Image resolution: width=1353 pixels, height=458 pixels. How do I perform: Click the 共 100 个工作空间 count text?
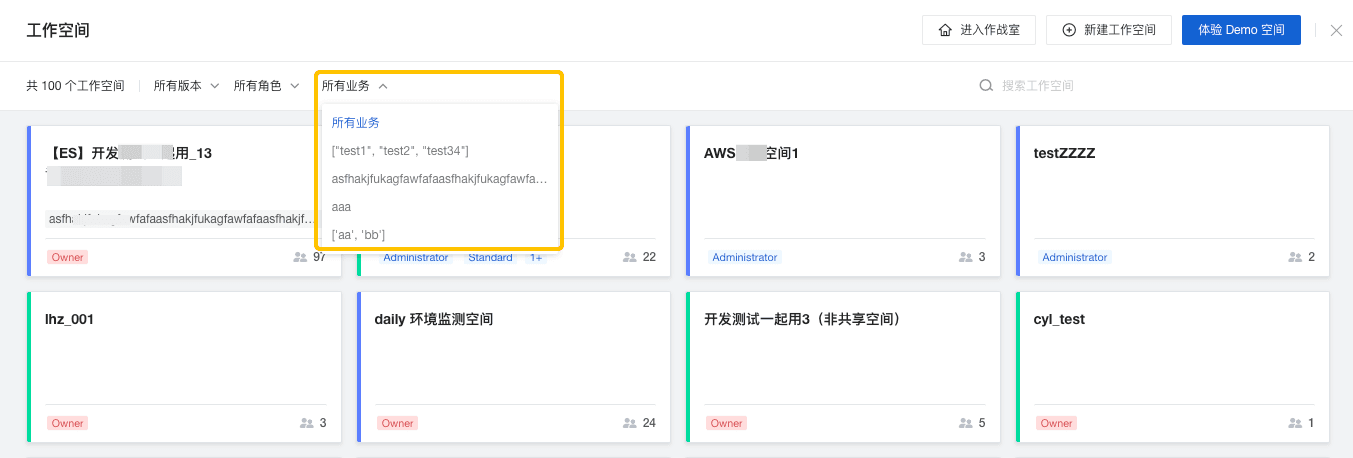(75, 86)
